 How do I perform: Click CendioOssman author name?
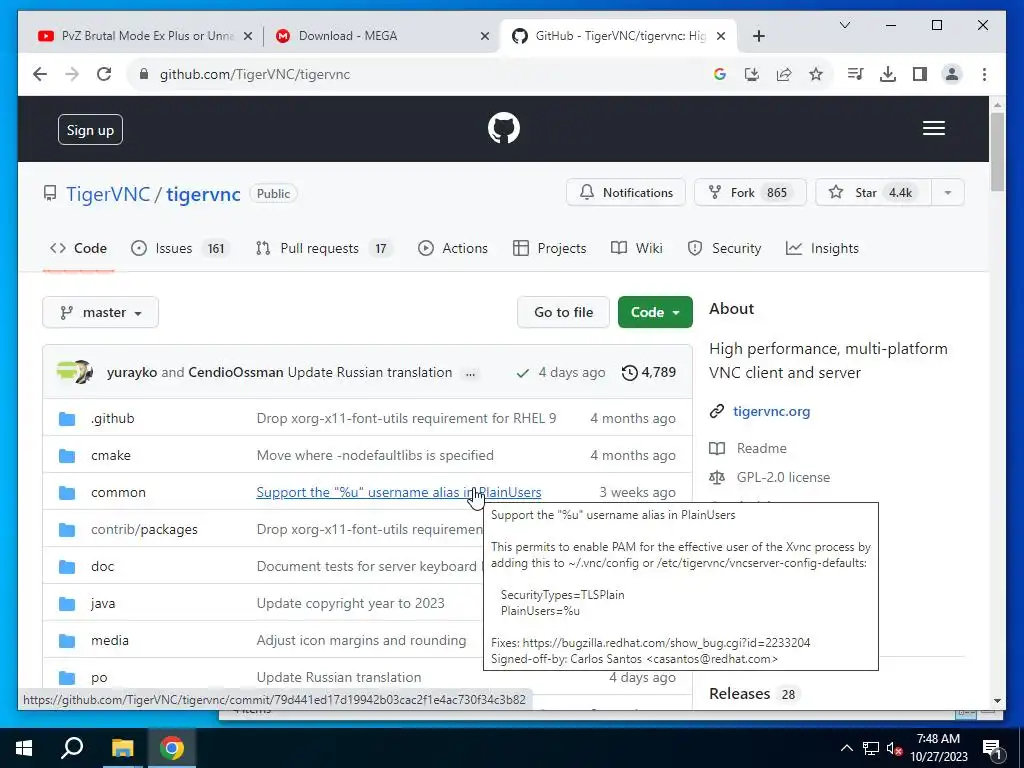click(236, 372)
